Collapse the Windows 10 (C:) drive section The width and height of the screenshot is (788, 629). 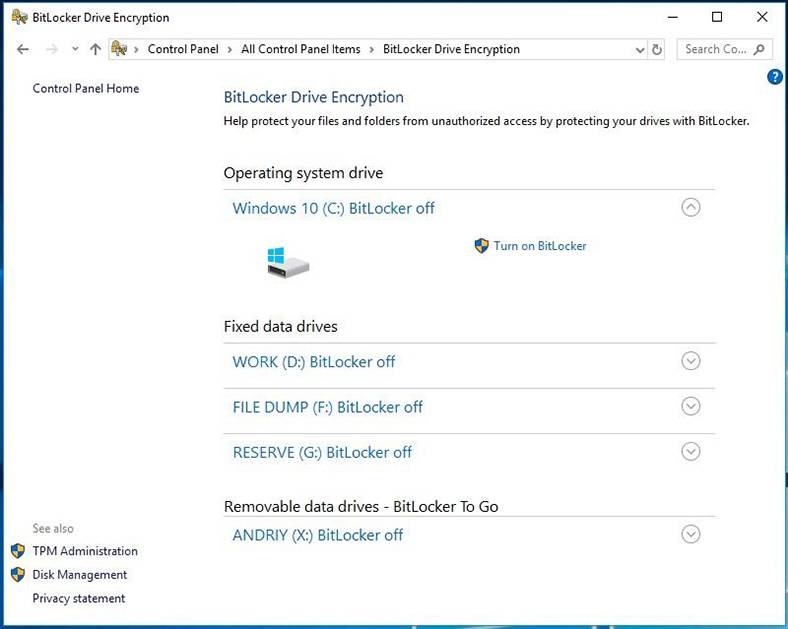(691, 207)
